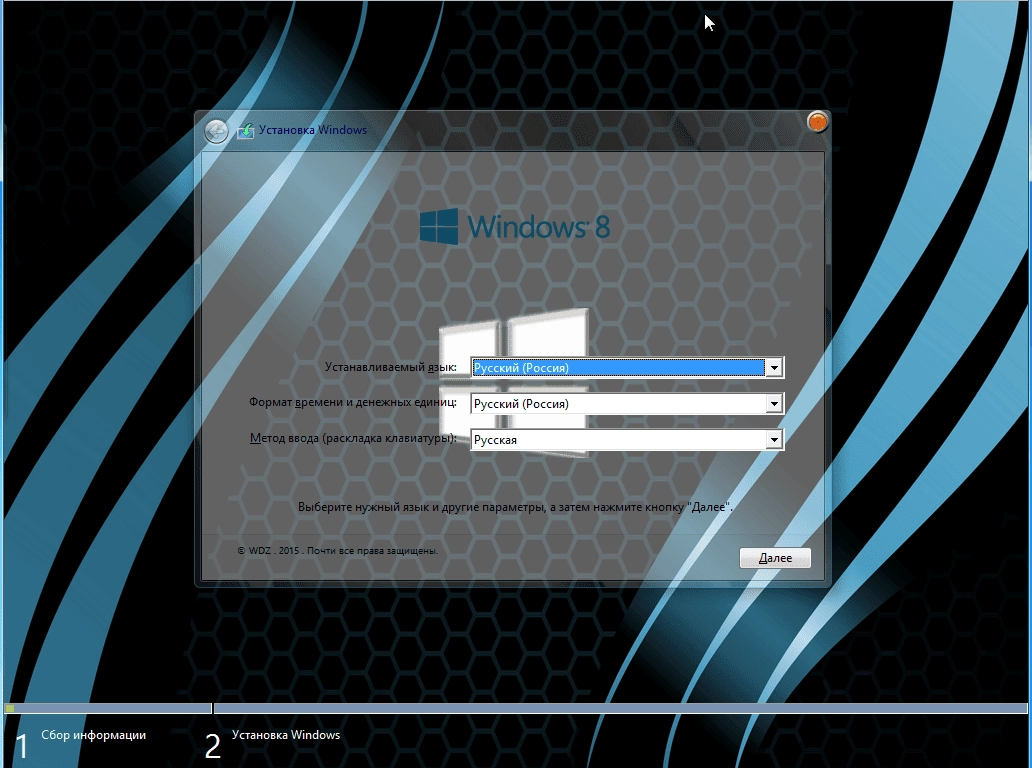Viewport: 1032px width, 768px height.
Task: Click the WDZ 2015 copyright text
Action: (x=337, y=551)
